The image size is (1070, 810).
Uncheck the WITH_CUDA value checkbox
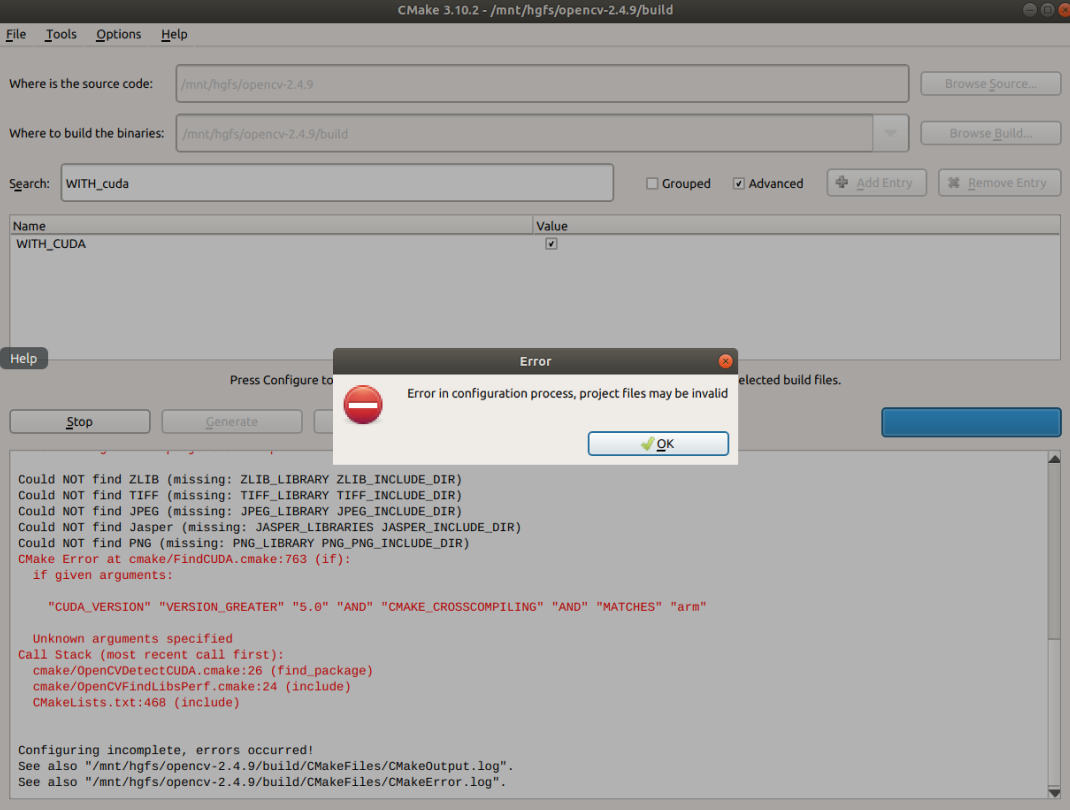551,244
